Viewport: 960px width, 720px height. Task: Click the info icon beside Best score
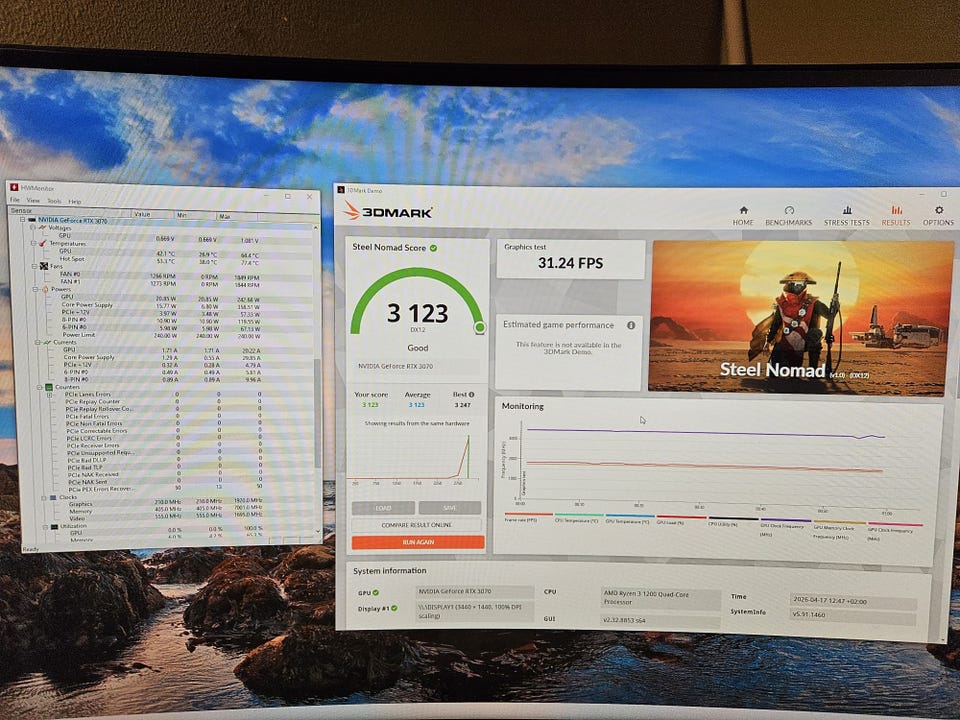pos(471,395)
